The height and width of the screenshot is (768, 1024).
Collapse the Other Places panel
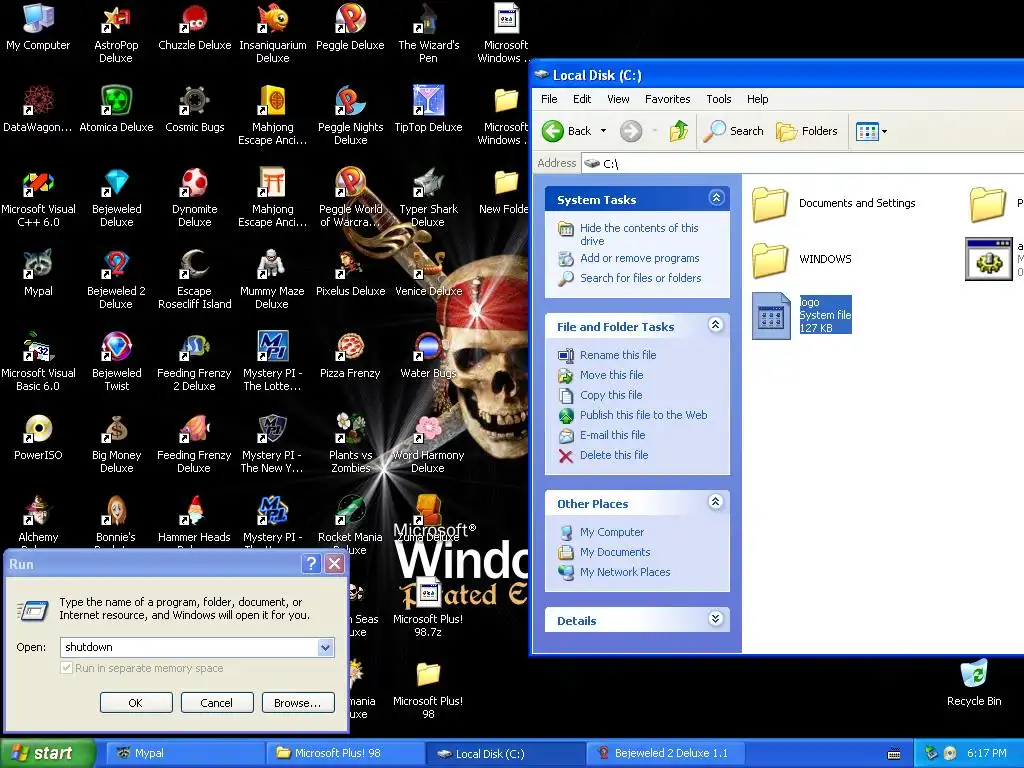[716, 502]
